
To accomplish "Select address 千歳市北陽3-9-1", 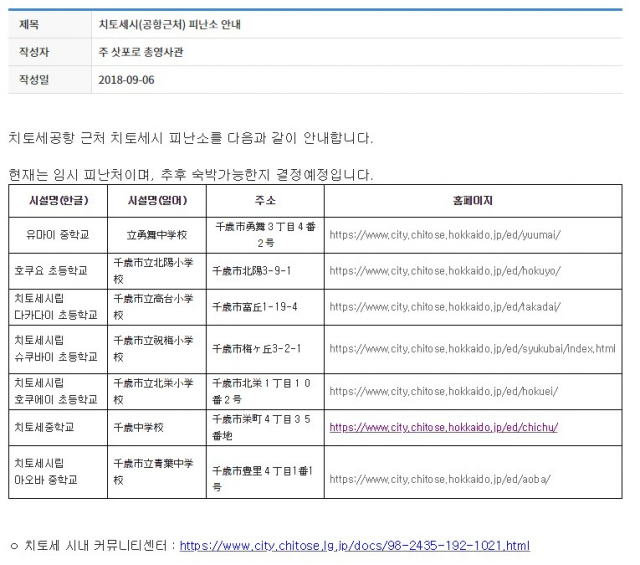I will [252, 271].
